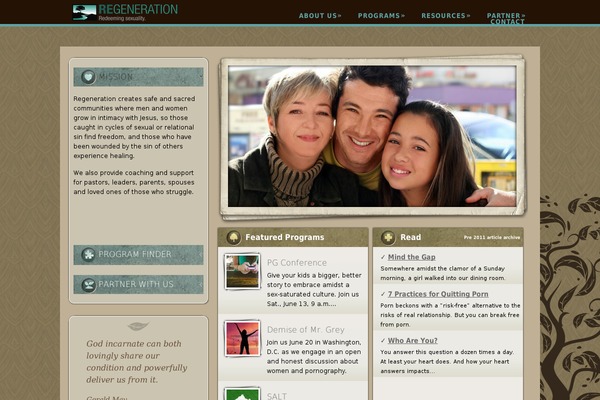Read the Mind the Gap article

tap(411, 257)
